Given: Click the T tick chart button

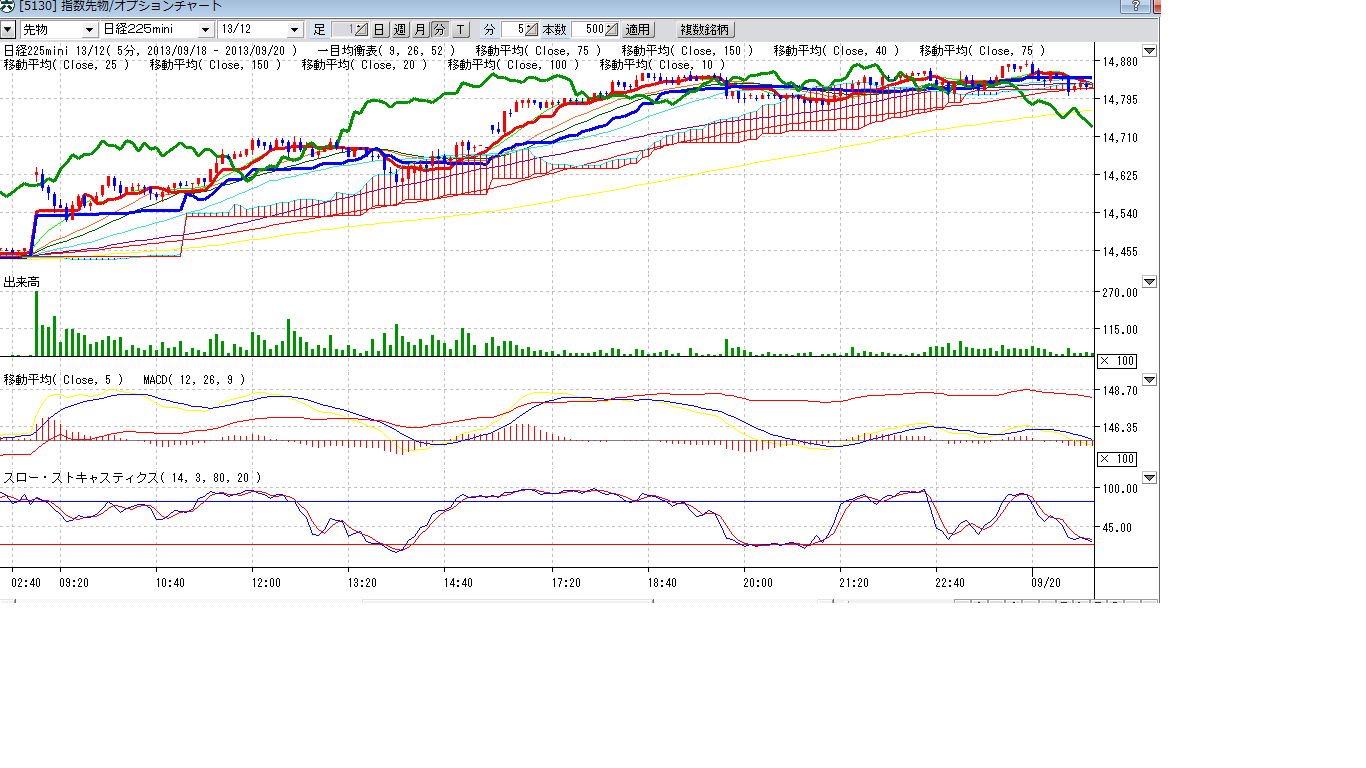Looking at the screenshot, I should 460,30.
